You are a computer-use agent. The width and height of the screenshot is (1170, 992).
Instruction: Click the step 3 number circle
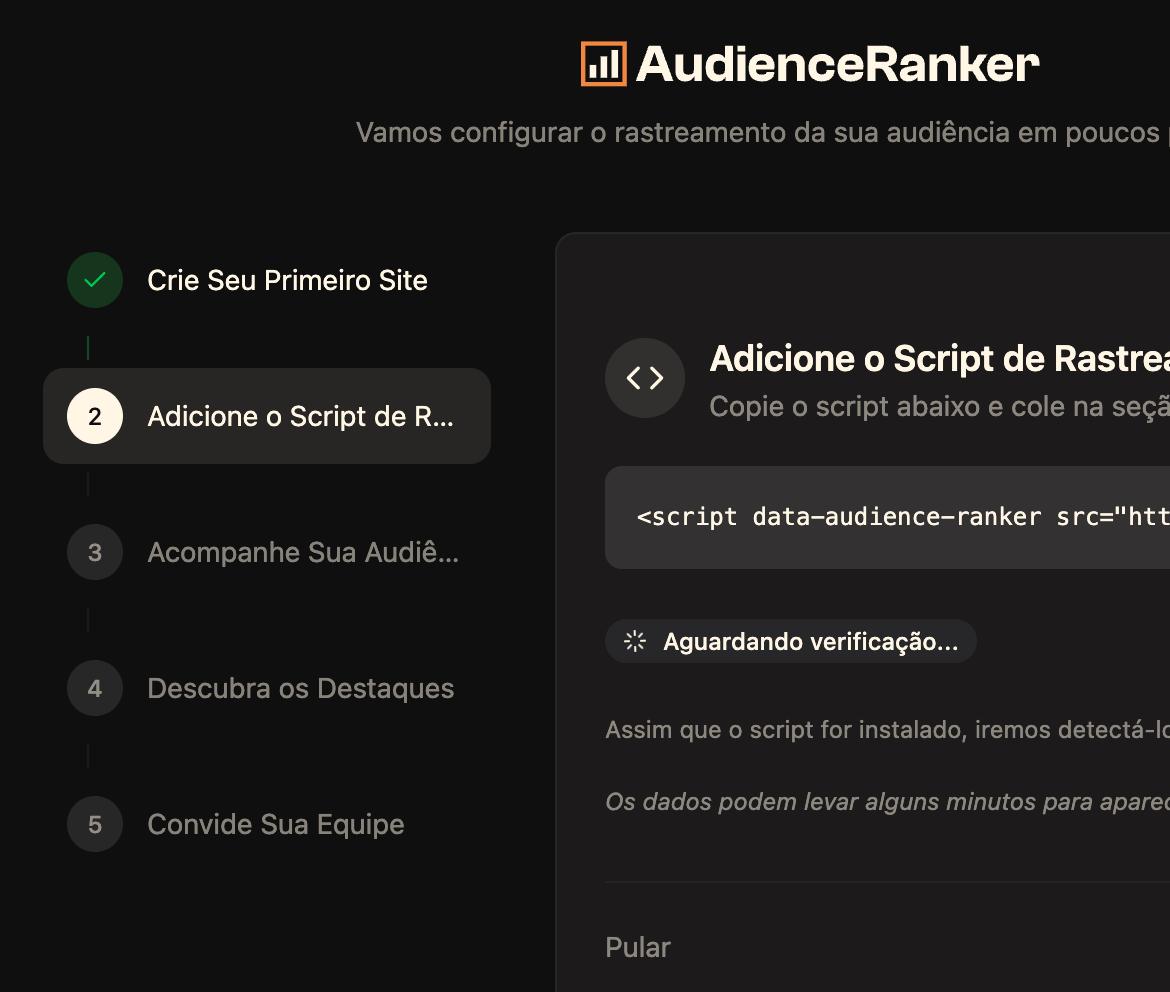(95, 552)
